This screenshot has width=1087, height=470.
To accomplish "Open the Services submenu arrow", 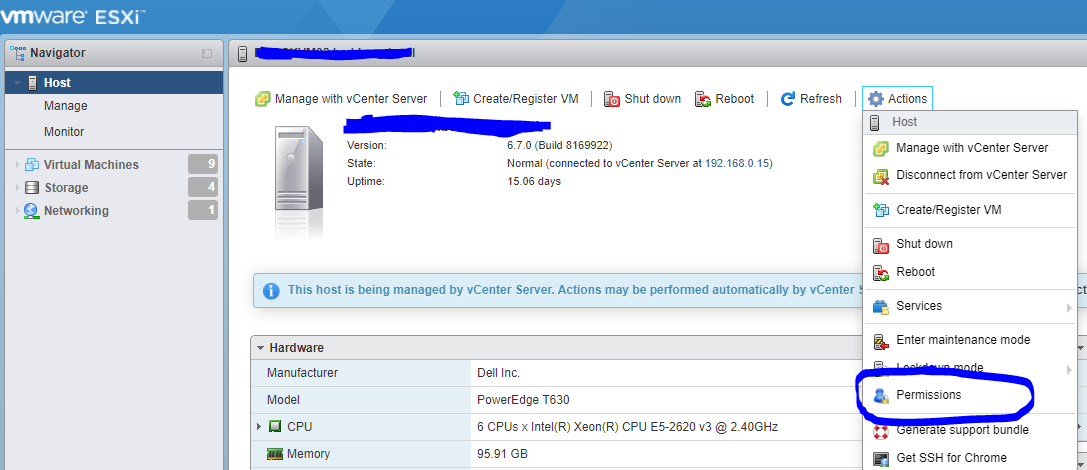I will (1069, 308).
